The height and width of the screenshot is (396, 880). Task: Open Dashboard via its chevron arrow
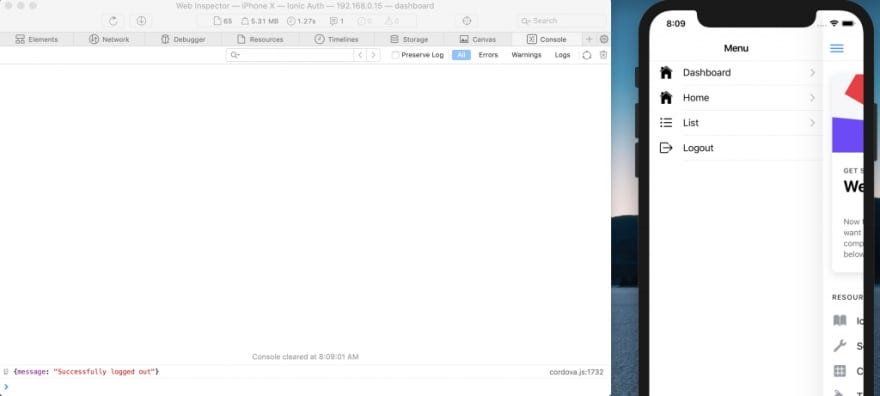[812, 73]
